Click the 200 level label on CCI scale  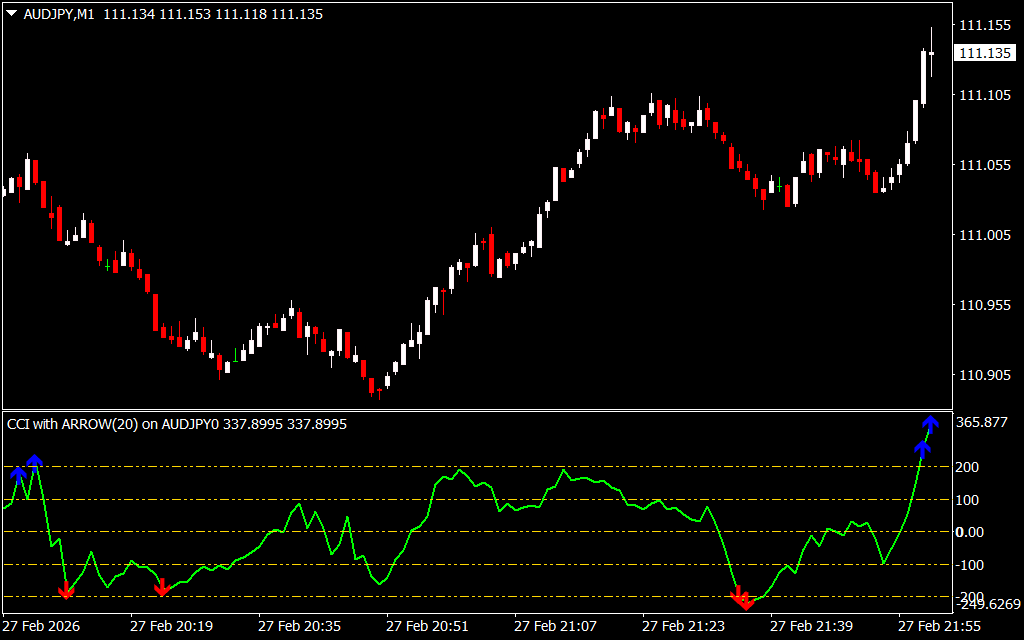click(x=966, y=467)
